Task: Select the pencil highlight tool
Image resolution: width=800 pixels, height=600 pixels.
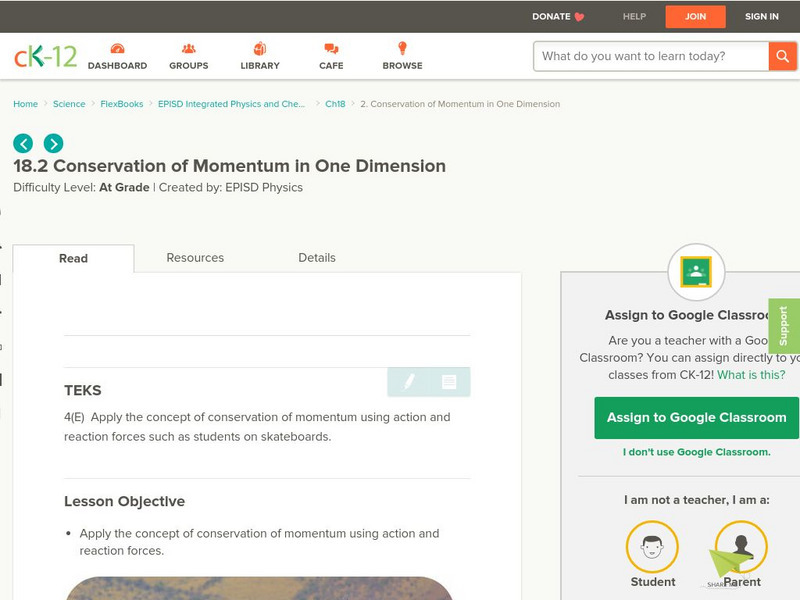Action: (409, 382)
